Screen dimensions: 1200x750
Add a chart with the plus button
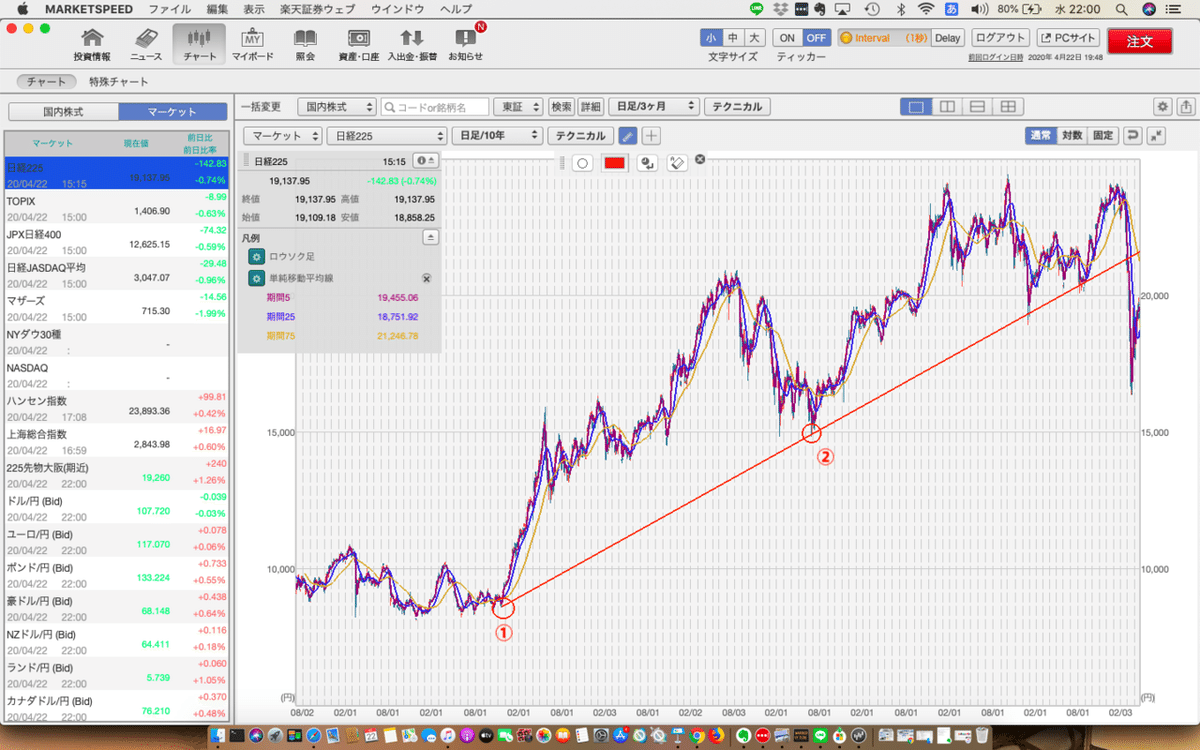point(651,135)
